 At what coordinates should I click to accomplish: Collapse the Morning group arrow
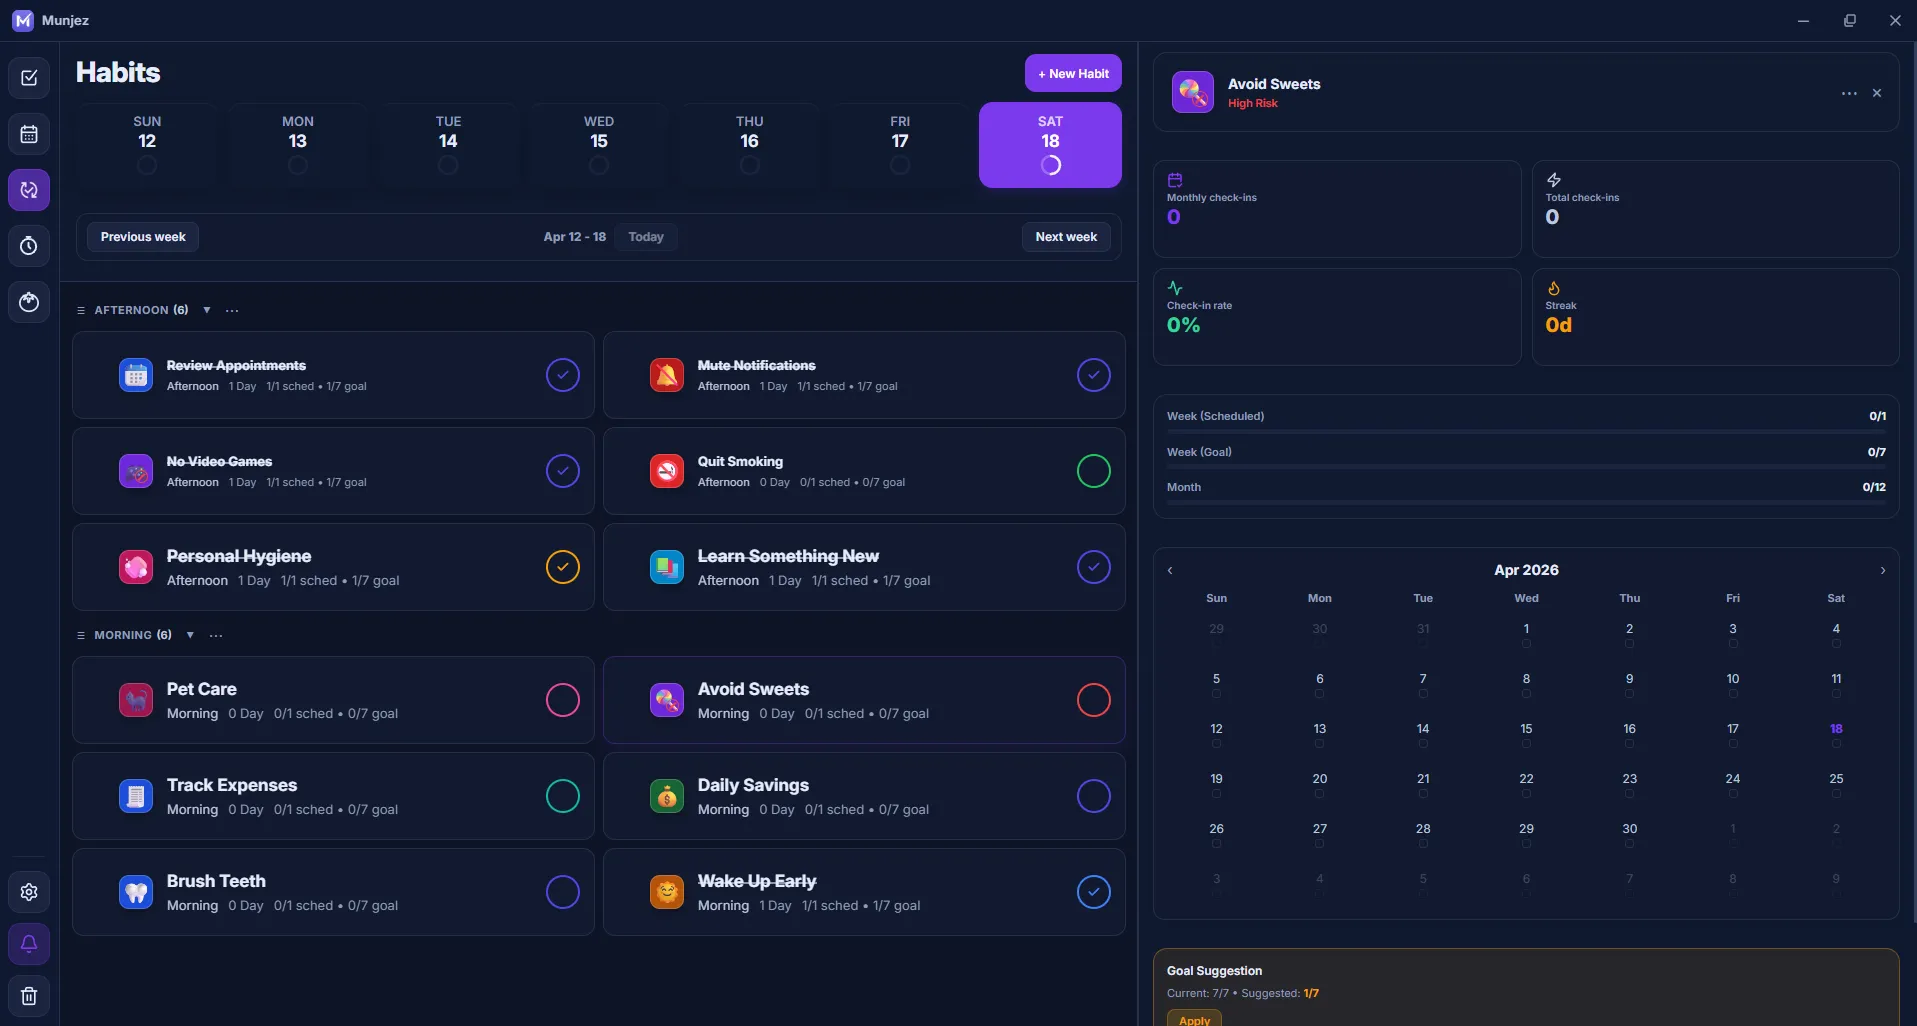tap(190, 635)
